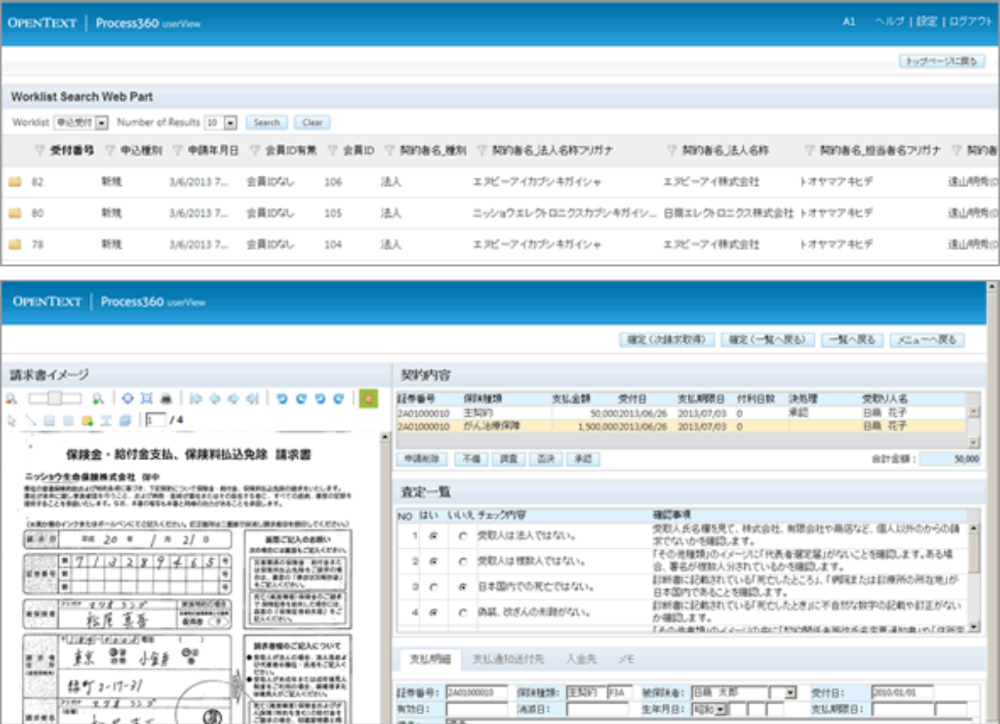The width and height of the screenshot is (1000, 724).
Task: Go to last page of image
Action: coord(253,399)
